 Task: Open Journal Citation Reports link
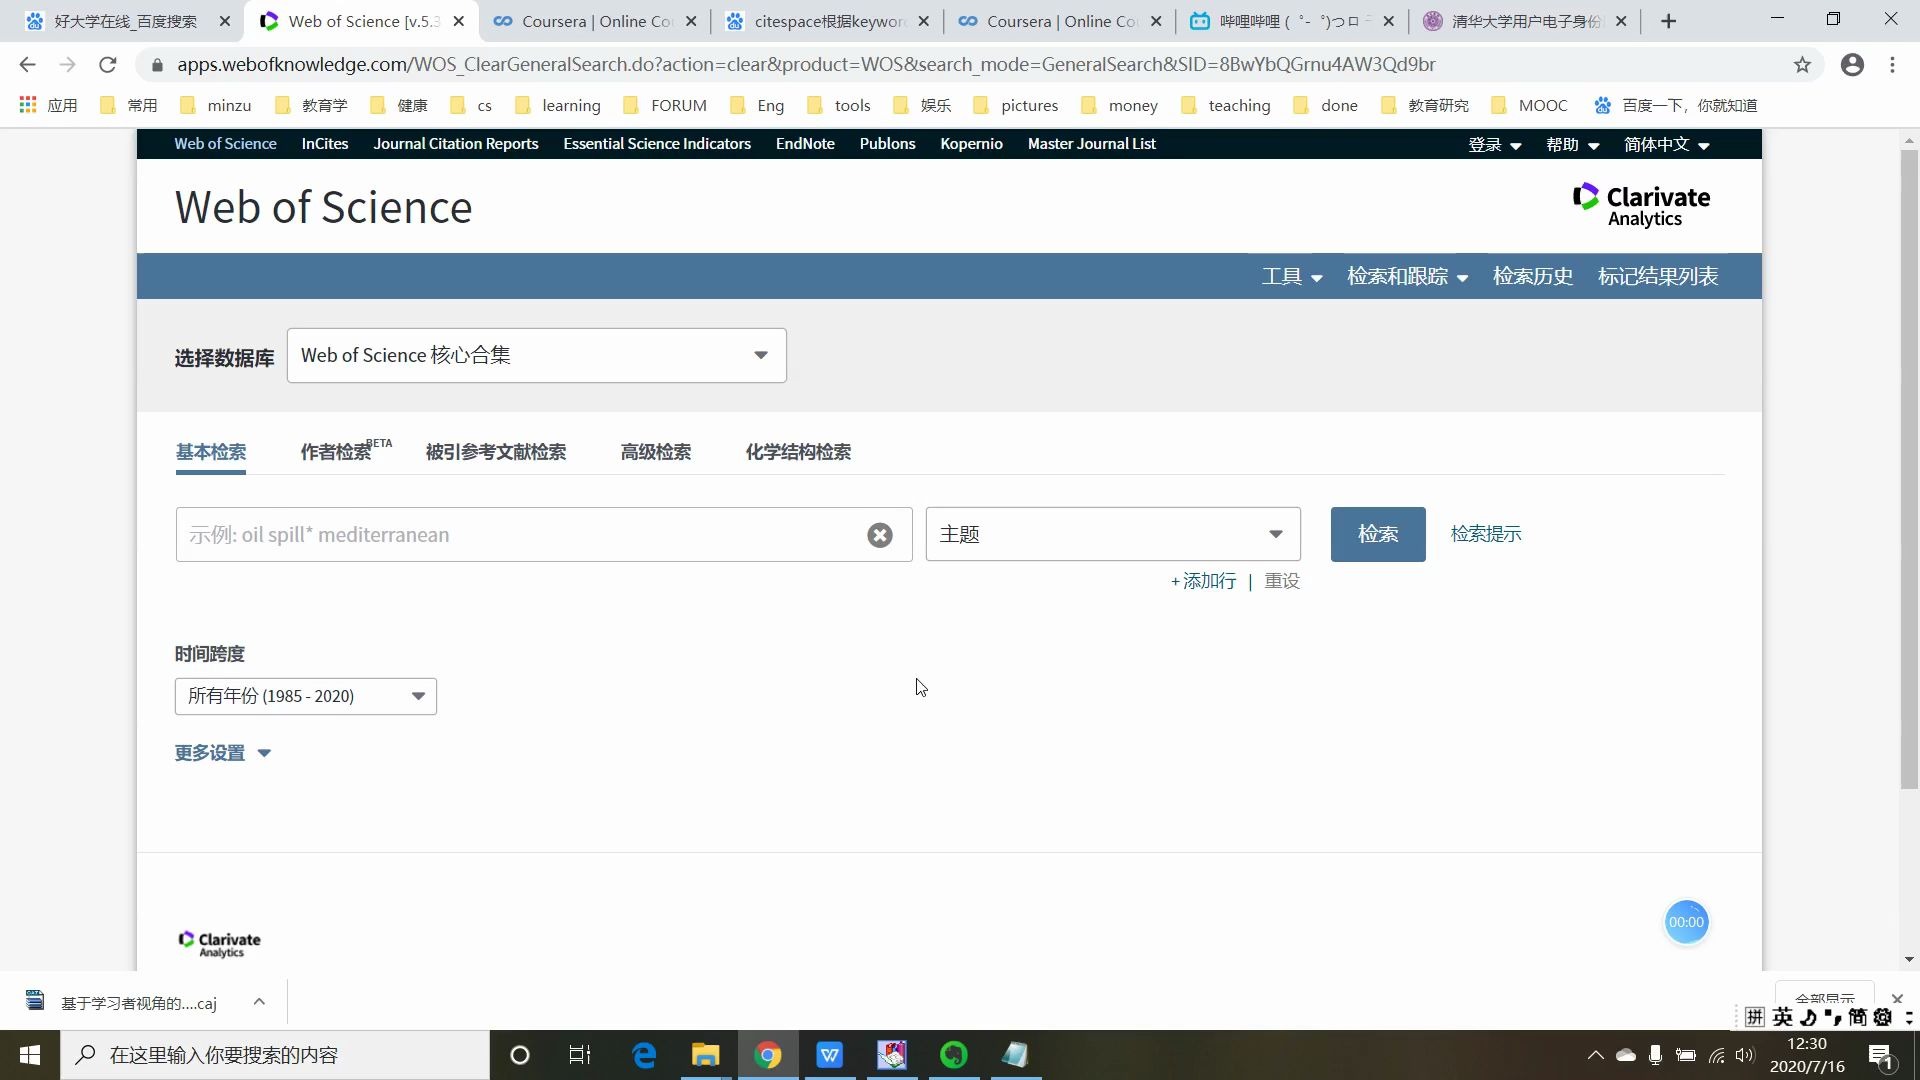[456, 144]
